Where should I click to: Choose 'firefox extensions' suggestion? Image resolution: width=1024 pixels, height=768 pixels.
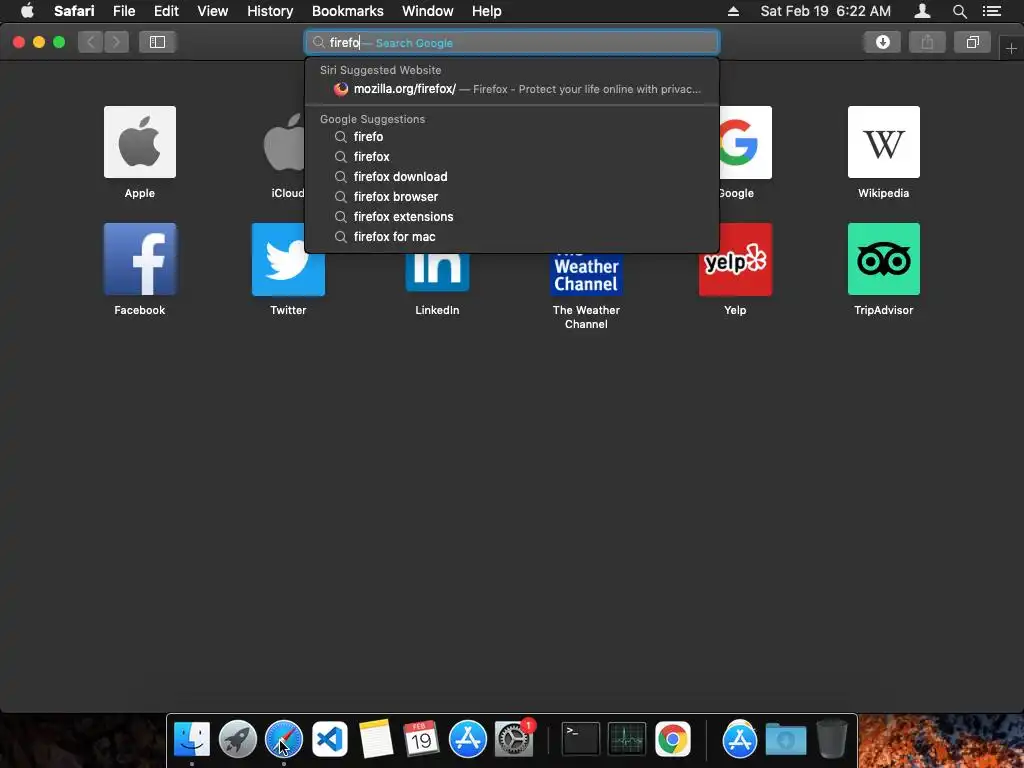click(x=512, y=217)
